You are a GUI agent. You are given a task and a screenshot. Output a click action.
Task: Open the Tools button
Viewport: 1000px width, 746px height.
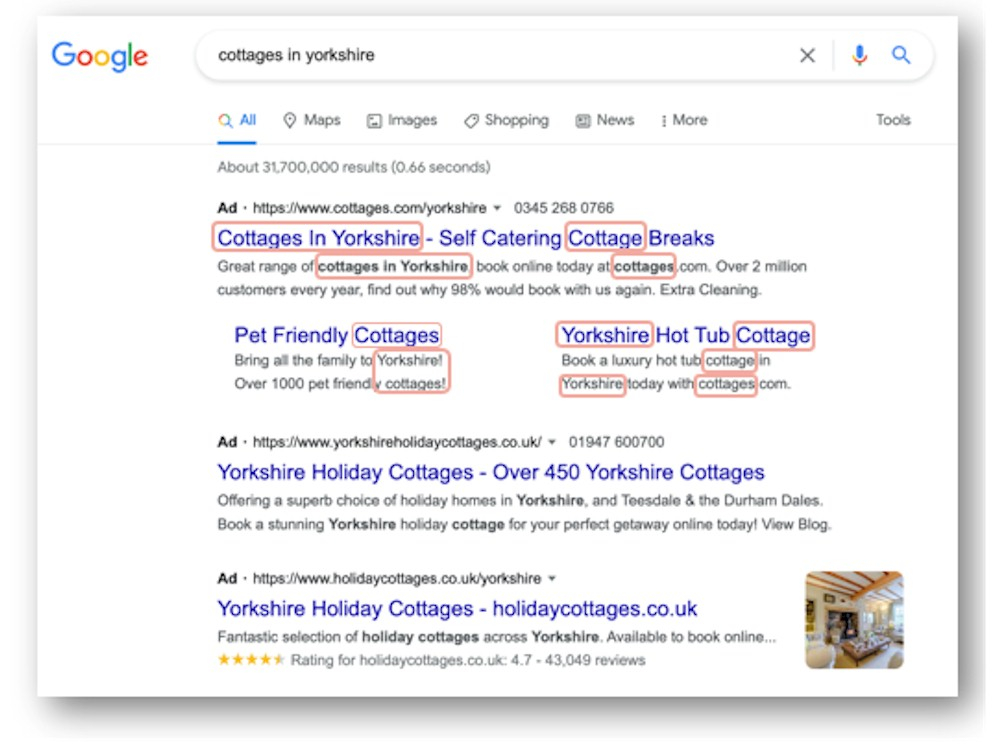893,120
